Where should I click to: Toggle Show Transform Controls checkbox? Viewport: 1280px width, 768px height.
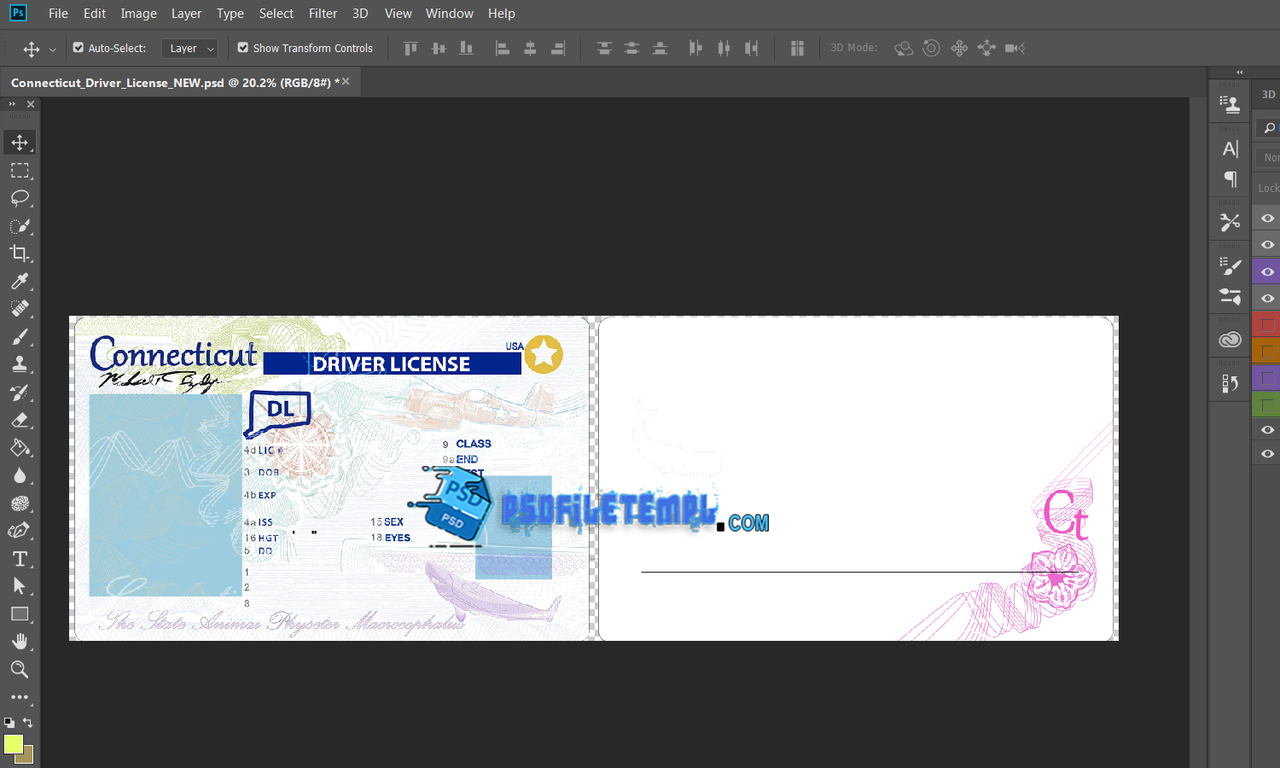coord(242,47)
